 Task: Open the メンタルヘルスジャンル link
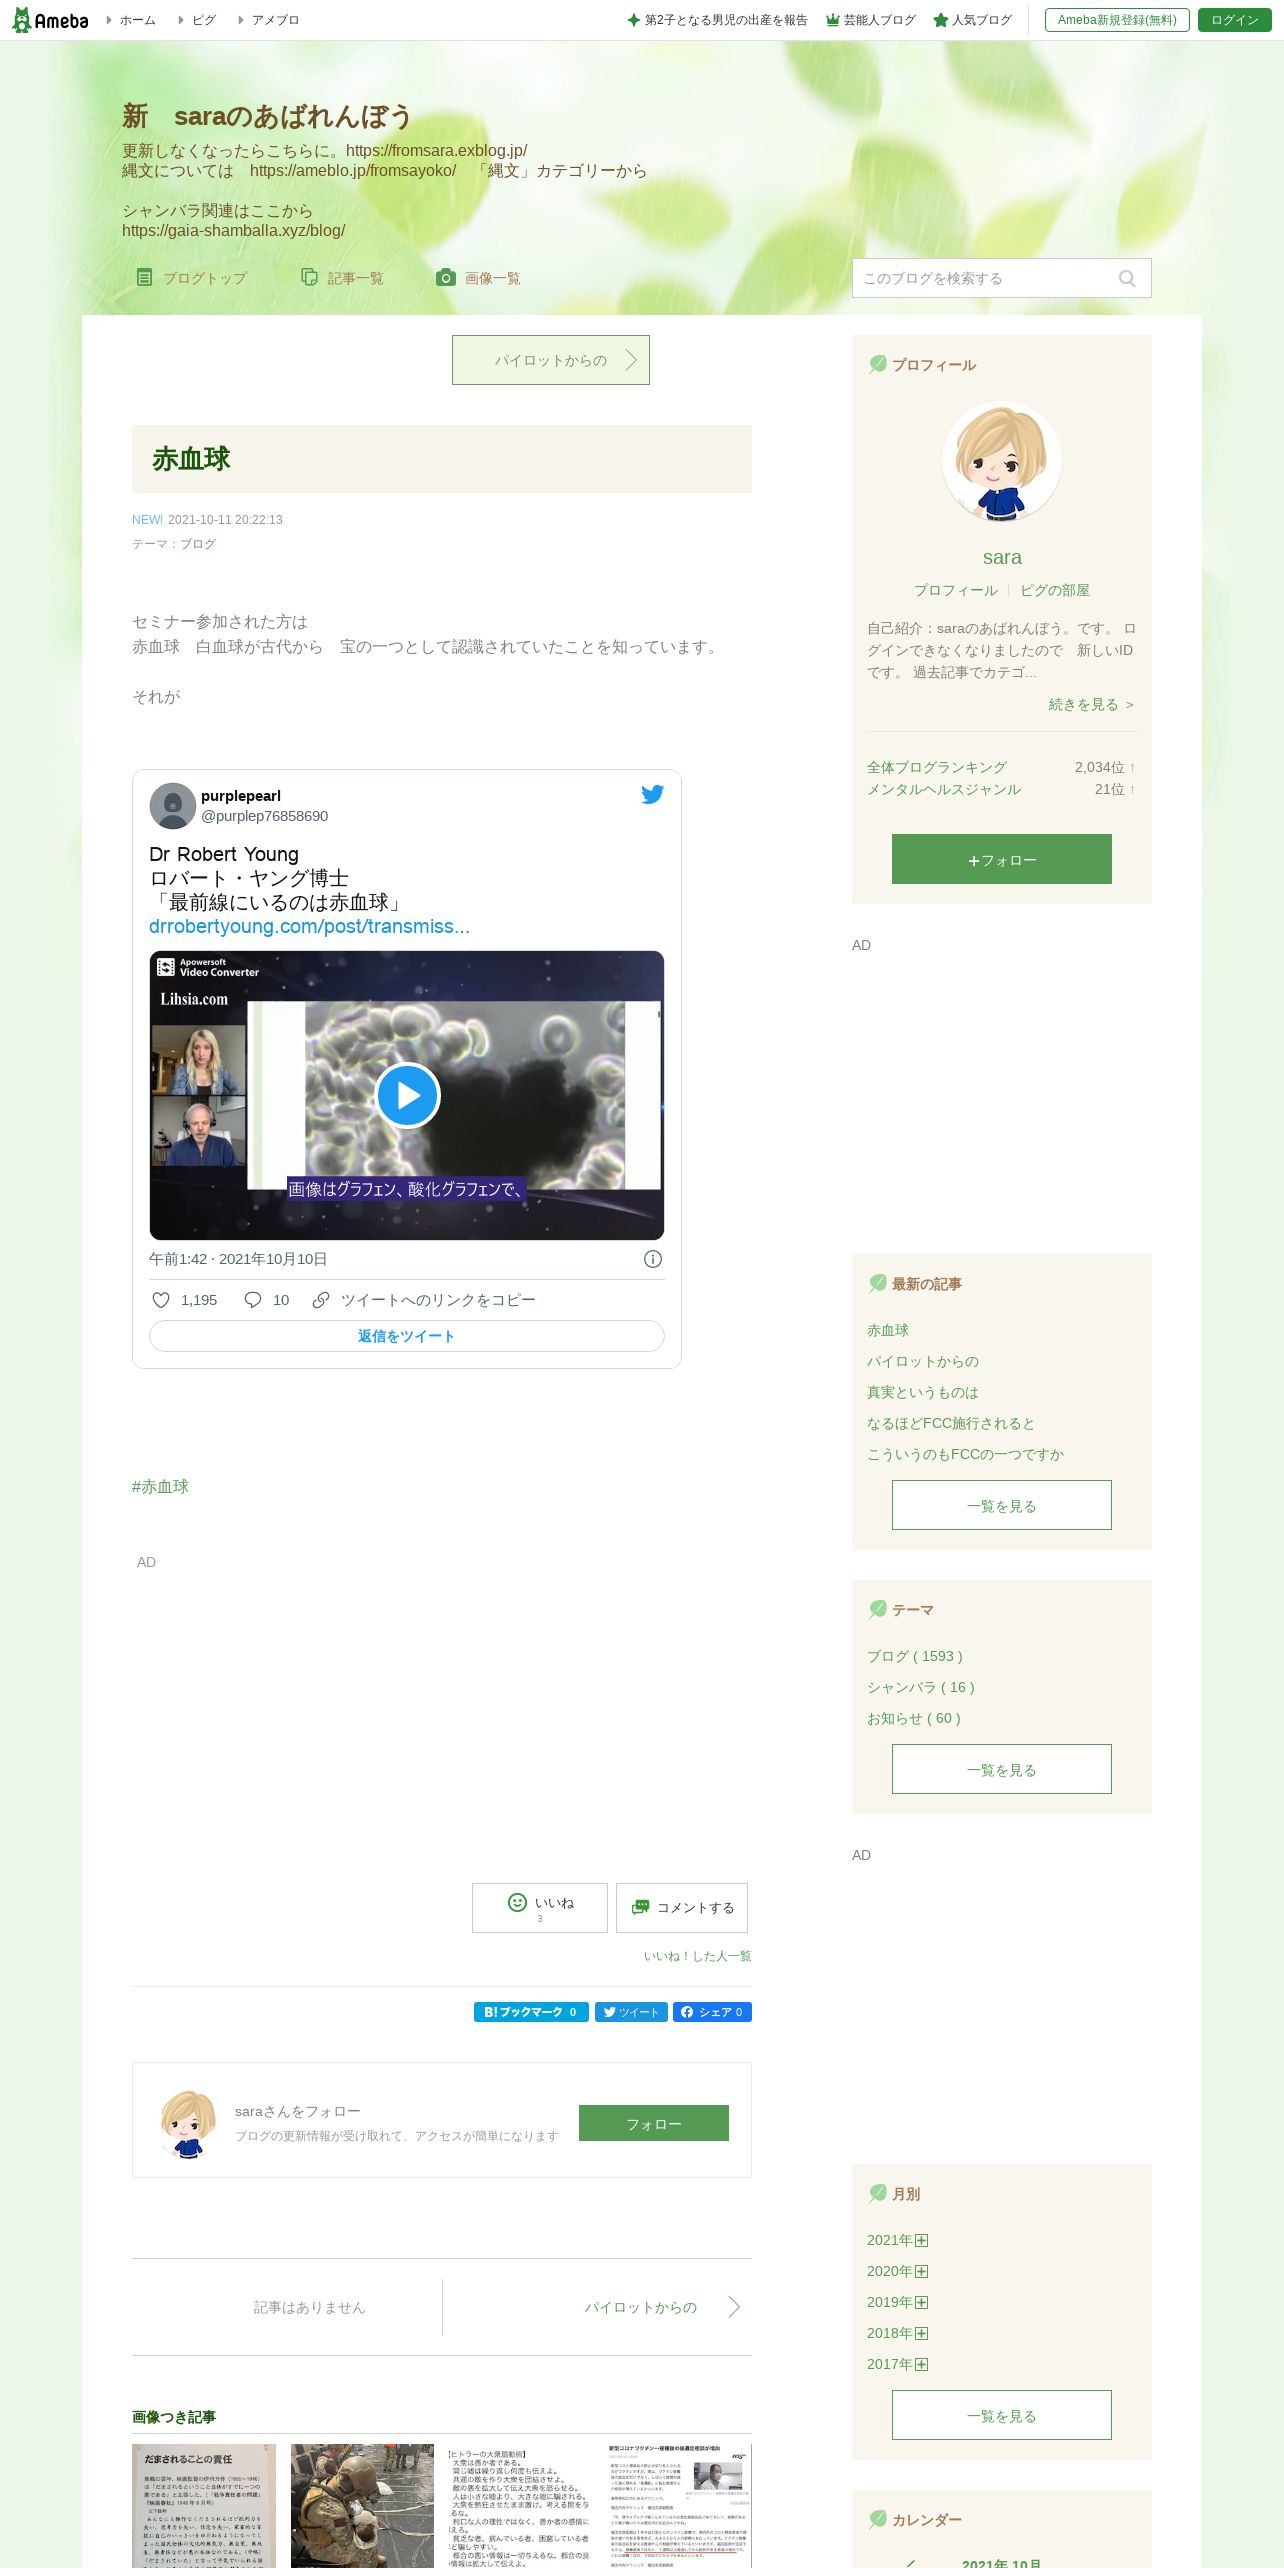click(944, 789)
